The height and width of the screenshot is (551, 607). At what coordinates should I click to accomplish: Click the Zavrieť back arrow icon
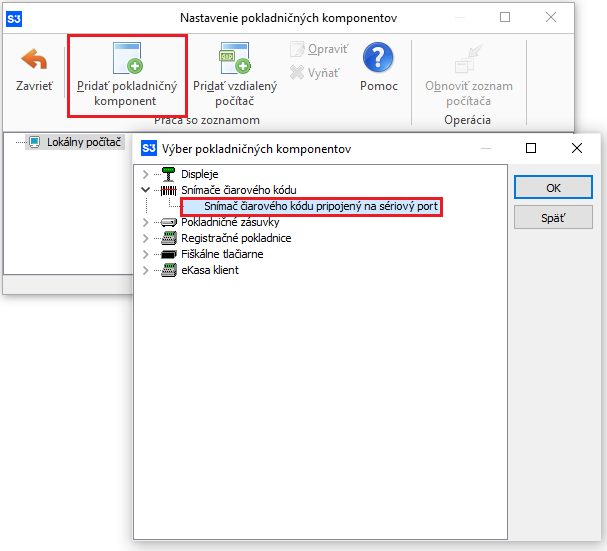[34, 59]
